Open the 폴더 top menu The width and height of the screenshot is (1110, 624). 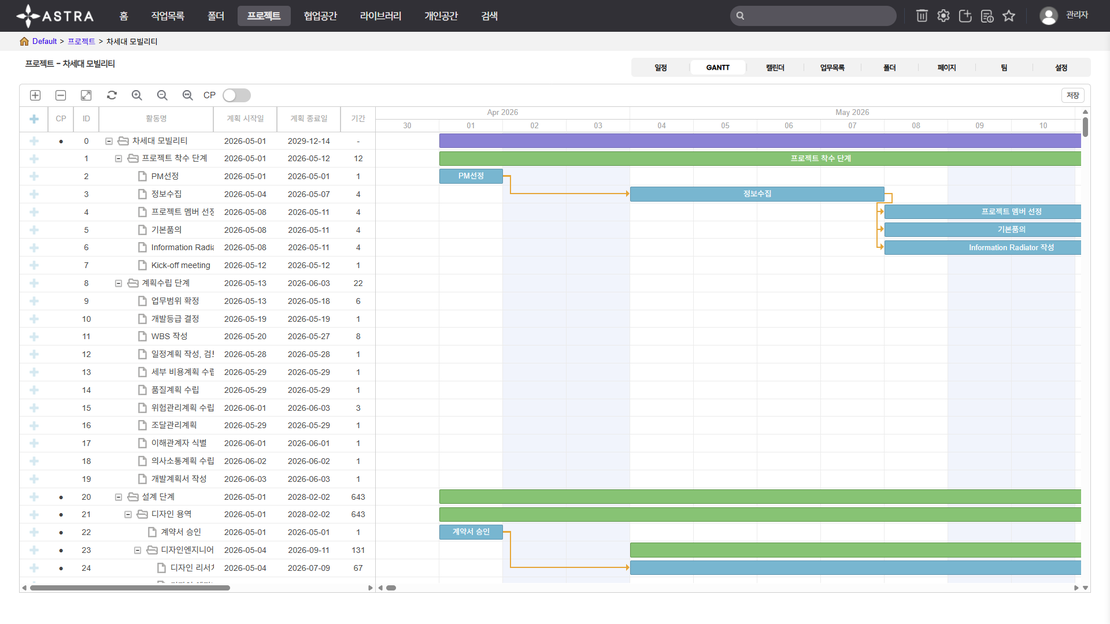216,16
